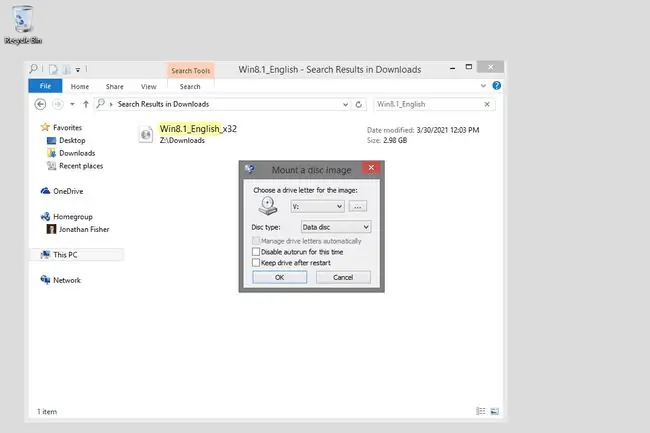Switch to the View ribbon tab
The height and width of the screenshot is (433, 650).
tap(148, 87)
